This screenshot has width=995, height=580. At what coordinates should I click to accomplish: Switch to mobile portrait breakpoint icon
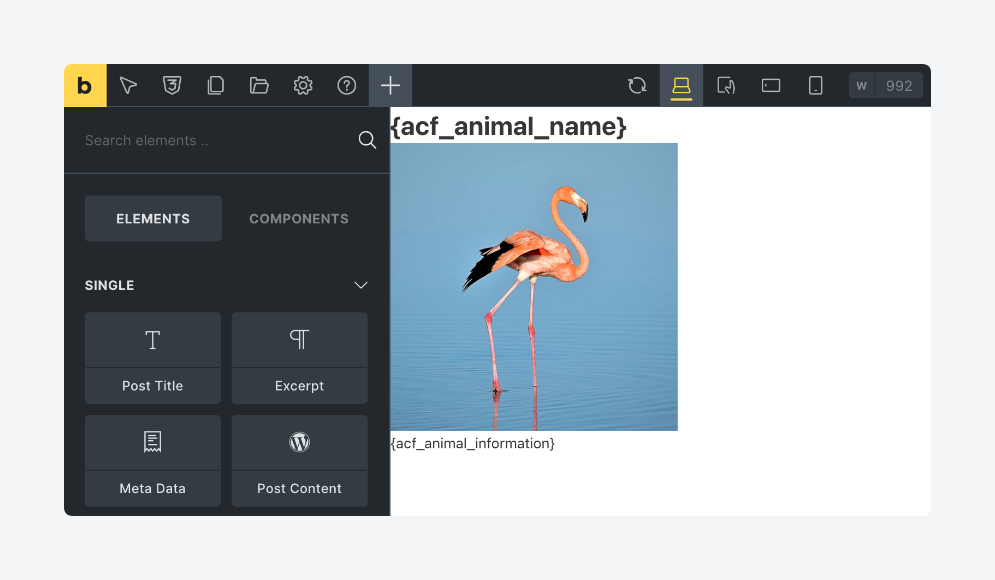(x=815, y=85)
